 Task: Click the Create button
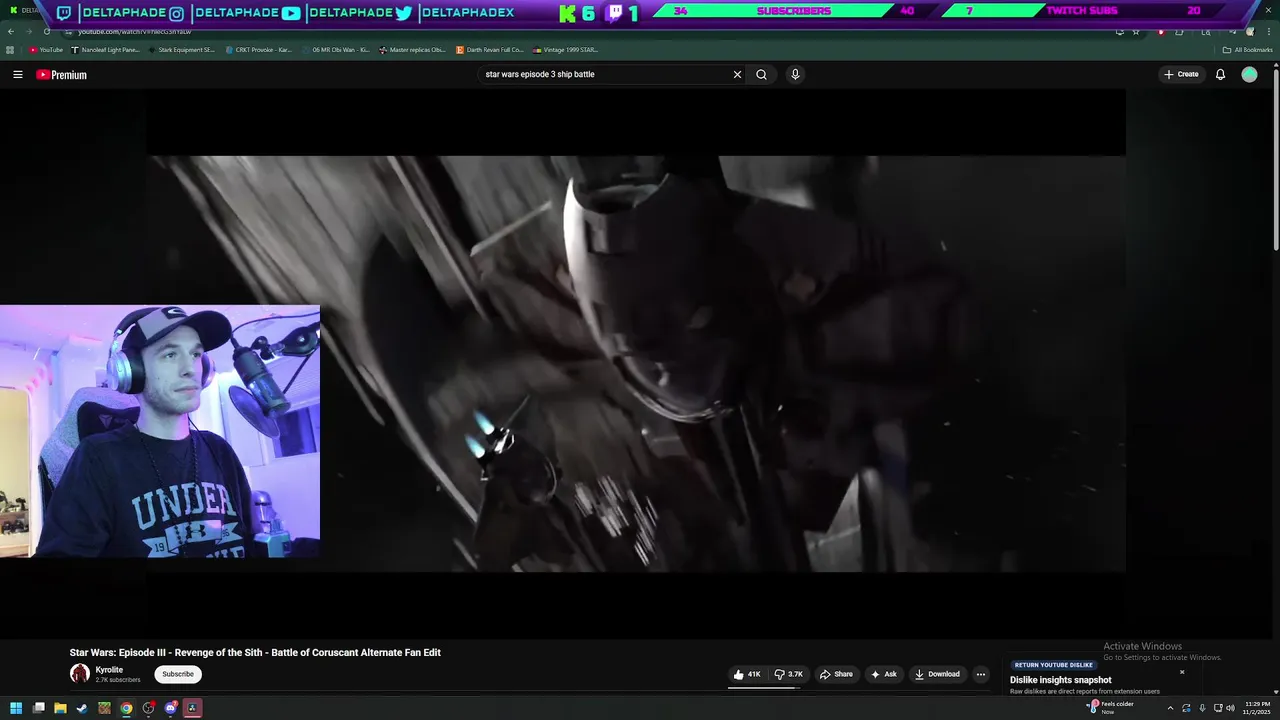[1181, 74]
